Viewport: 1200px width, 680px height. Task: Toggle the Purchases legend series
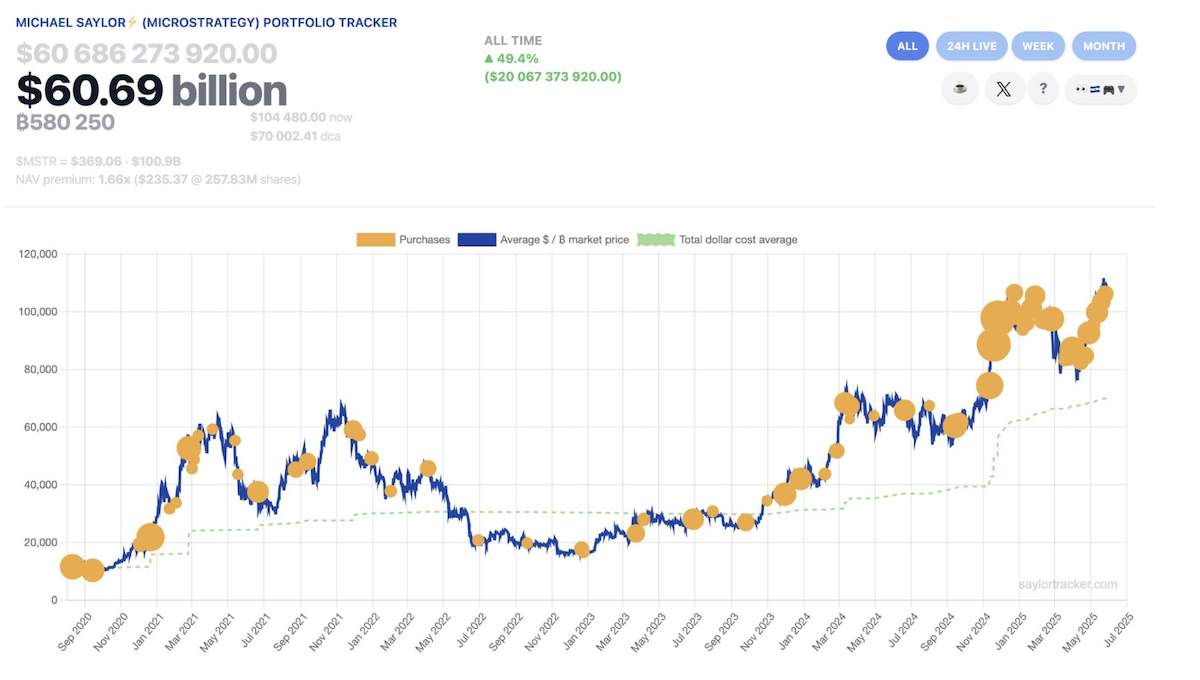tap(403, 240)
